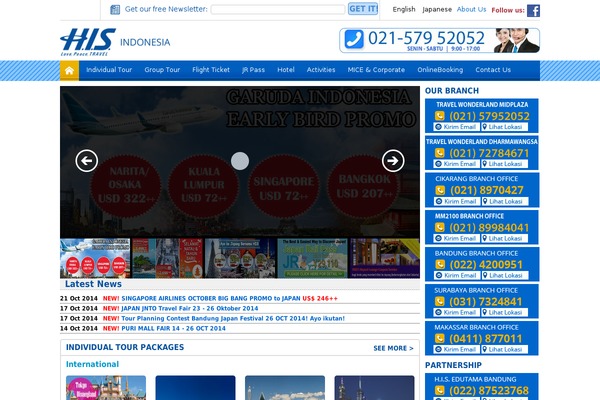The image size is (600, 400).
Task: View location of MM2100 Branch Office
Action: 504,238
